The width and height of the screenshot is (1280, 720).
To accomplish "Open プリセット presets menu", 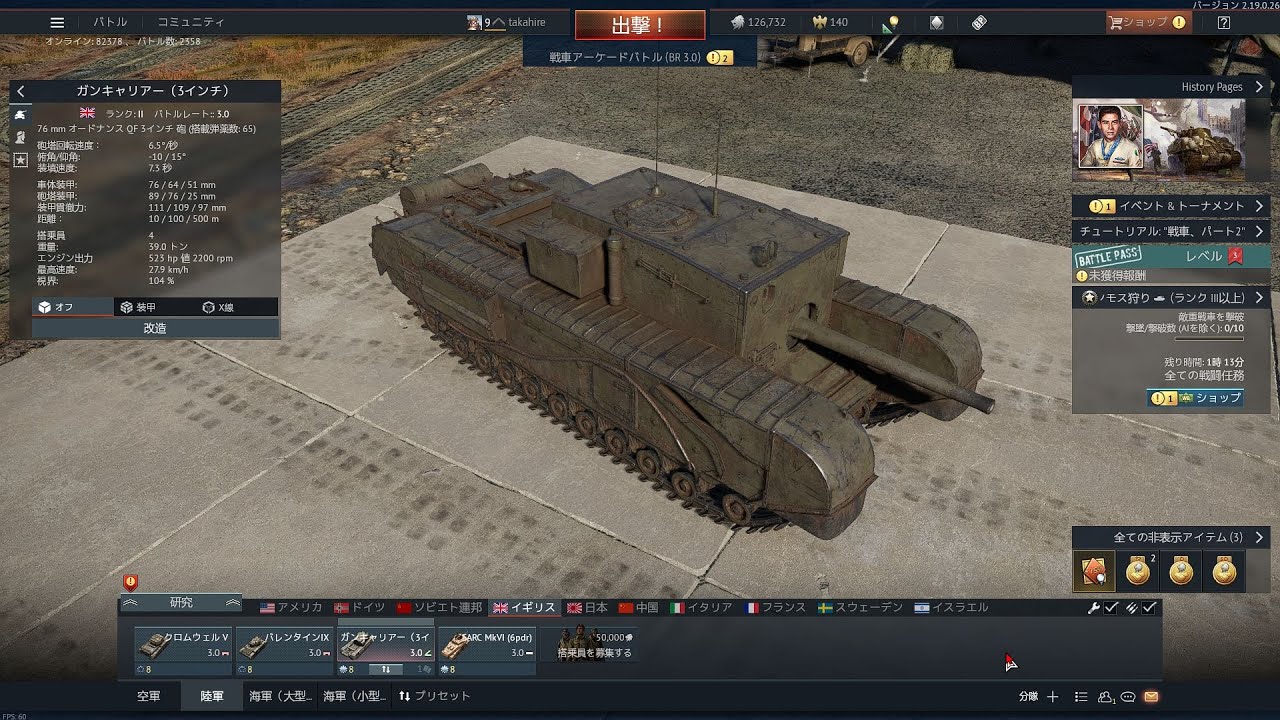I will coord(434,696).
